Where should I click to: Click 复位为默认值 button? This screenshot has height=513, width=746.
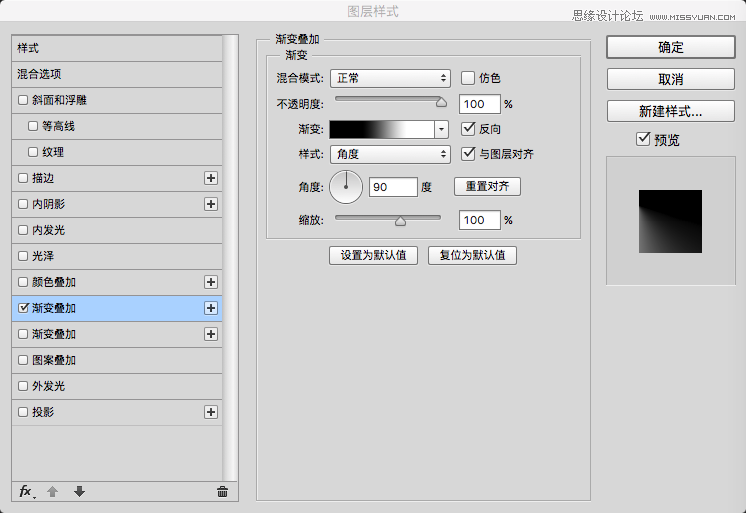pyautogui.click(x=472, y=255)
